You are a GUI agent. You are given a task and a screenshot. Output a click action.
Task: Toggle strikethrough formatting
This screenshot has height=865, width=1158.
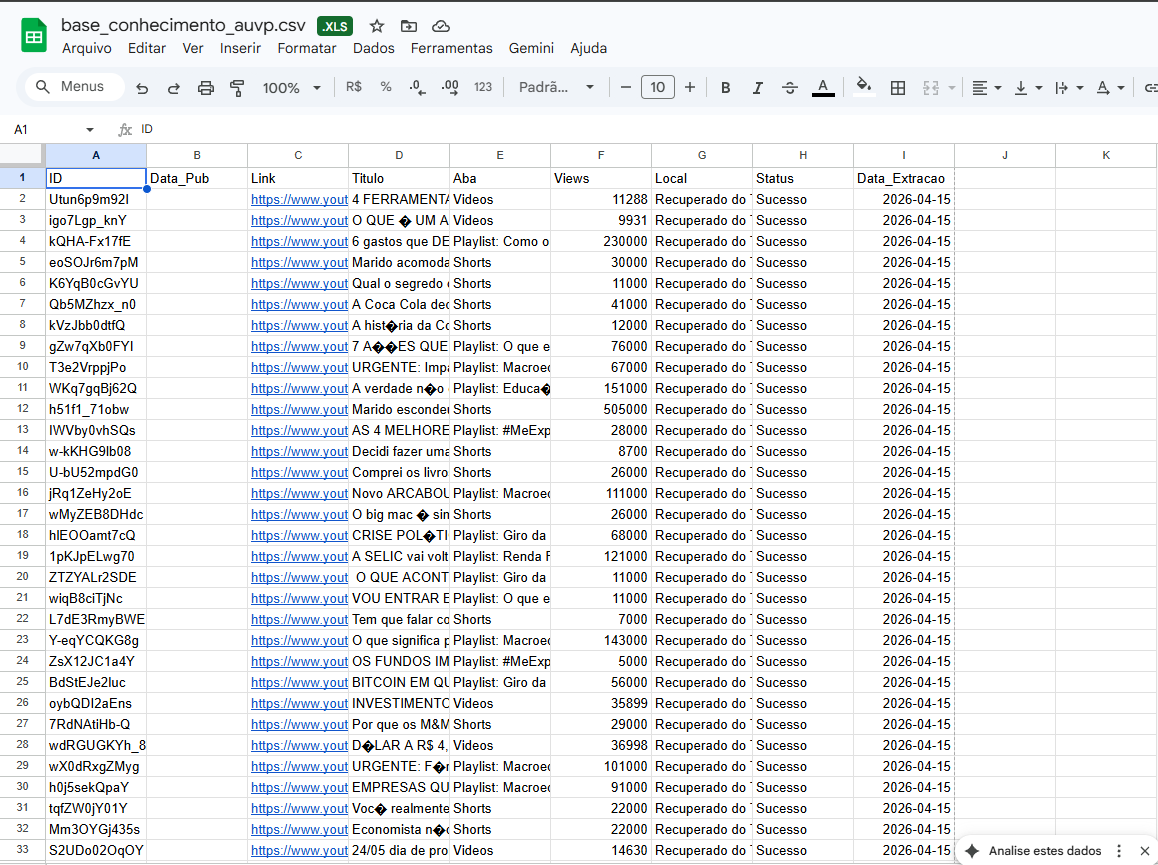(790, 88)
